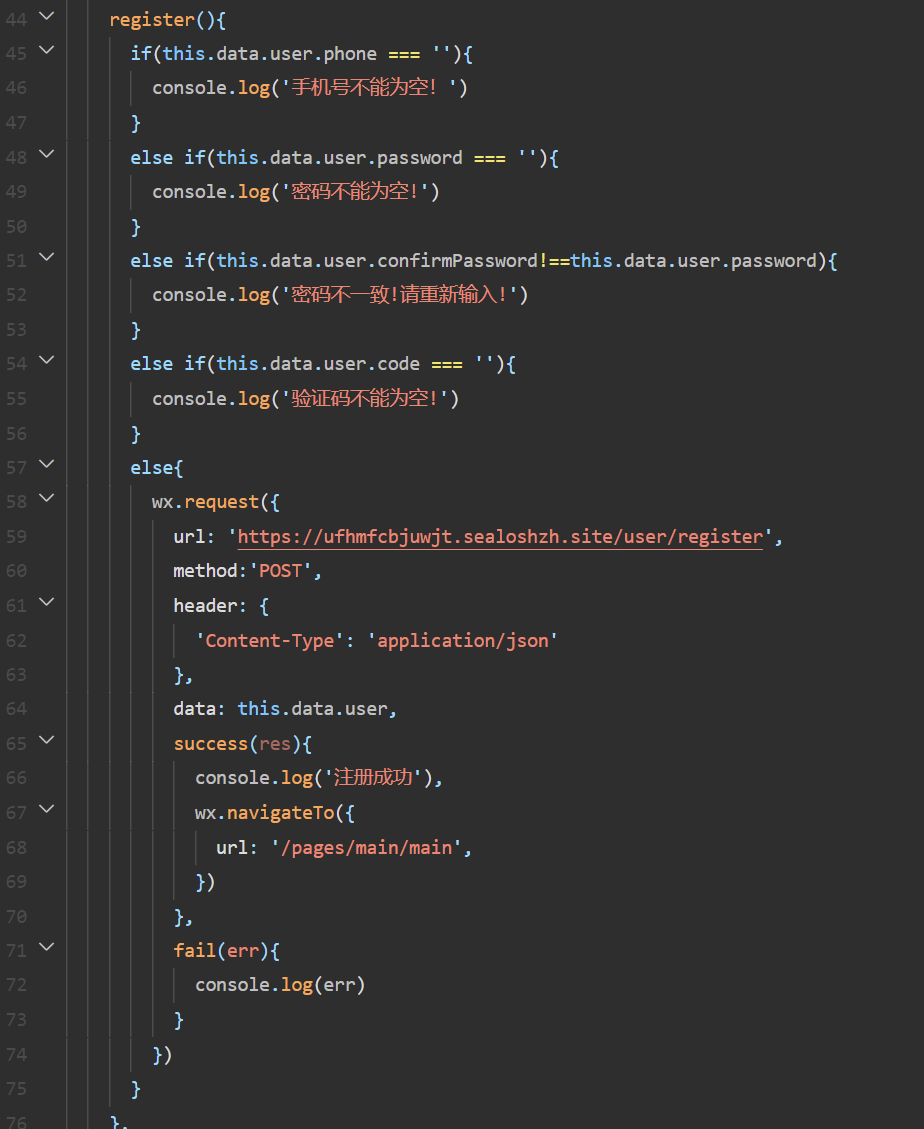
Task: Collapse the else-if password block, line 48
Action: point(47,154)
